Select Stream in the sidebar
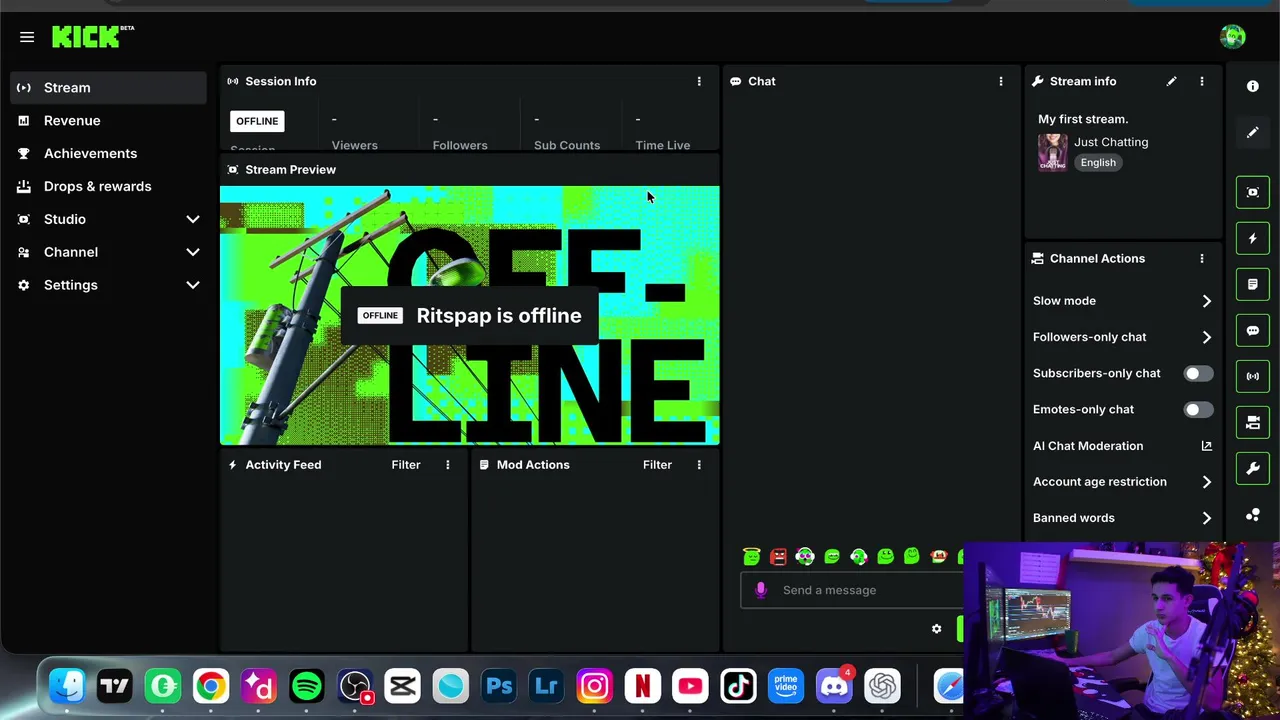 (x=108, y=87)
